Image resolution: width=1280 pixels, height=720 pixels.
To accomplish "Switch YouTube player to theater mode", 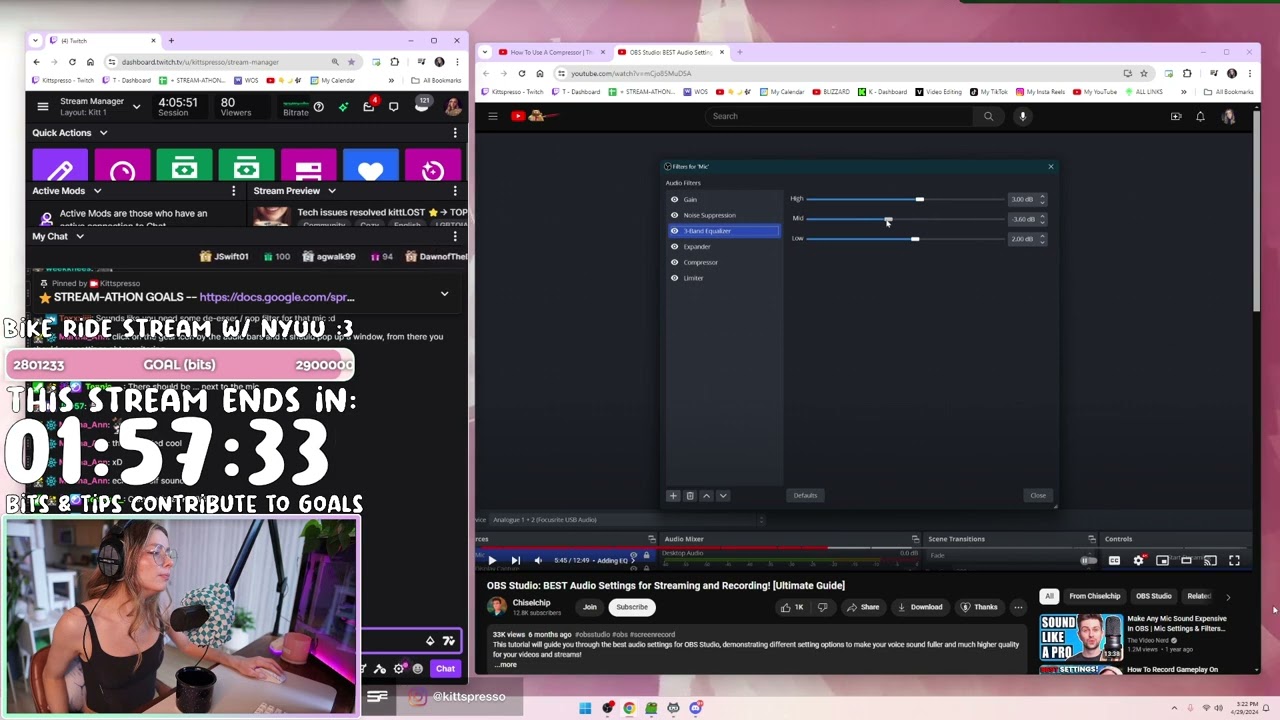I will (x=1186, y=561).
